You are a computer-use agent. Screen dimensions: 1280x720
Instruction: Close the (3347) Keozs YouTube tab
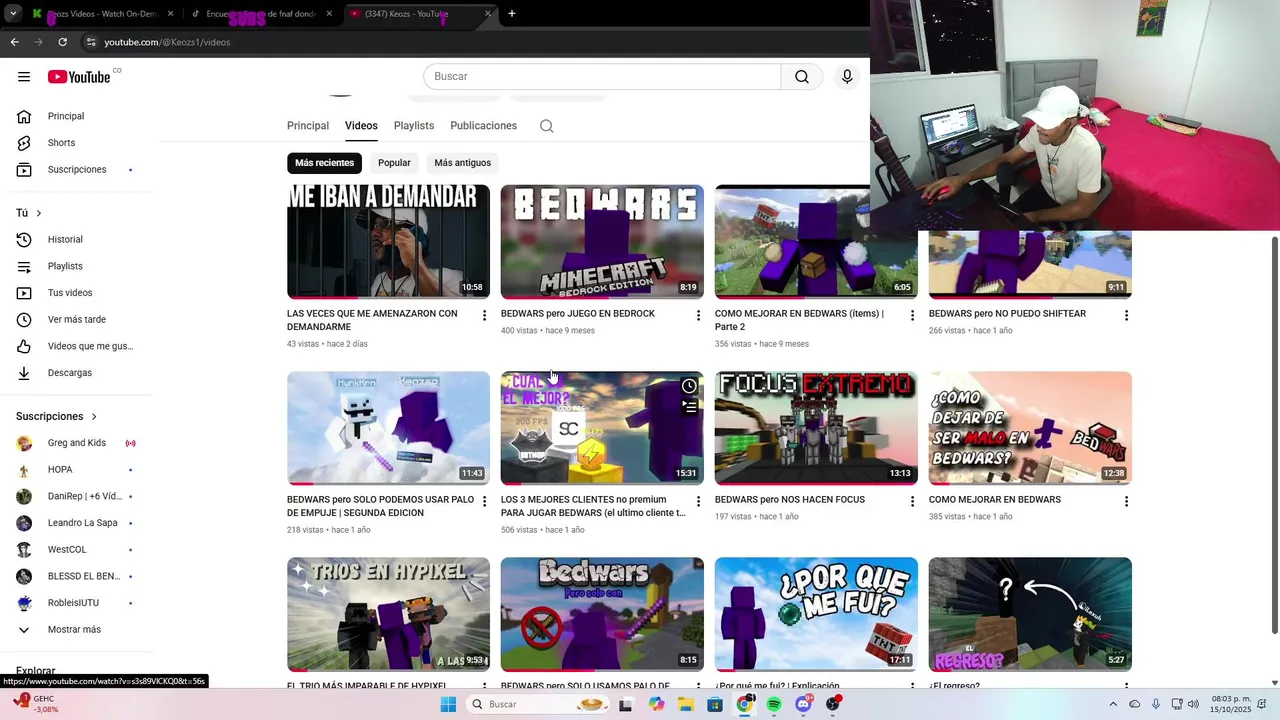[x=488, y=14]
